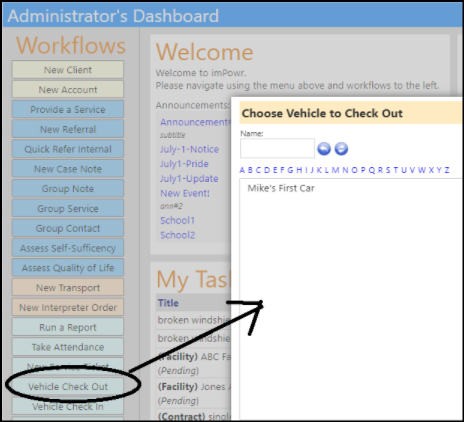Open the School1 announcement link
464x422 pixels.
[x=177, y=220]
